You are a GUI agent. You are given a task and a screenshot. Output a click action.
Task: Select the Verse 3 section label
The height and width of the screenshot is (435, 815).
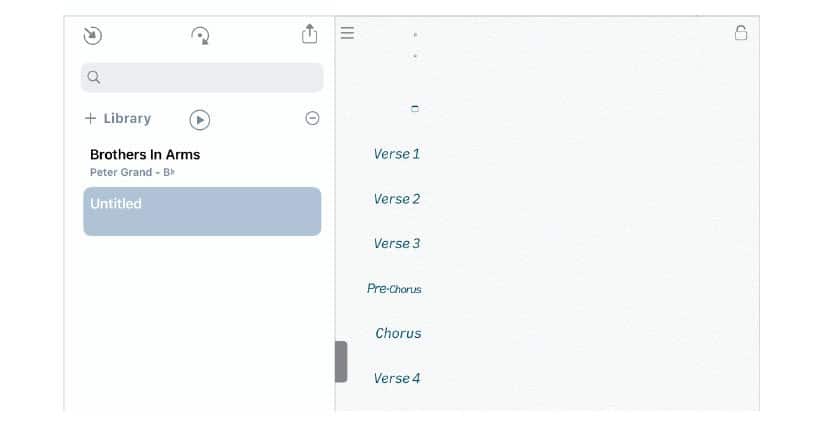pyautogui.click(x=397, y=243)
